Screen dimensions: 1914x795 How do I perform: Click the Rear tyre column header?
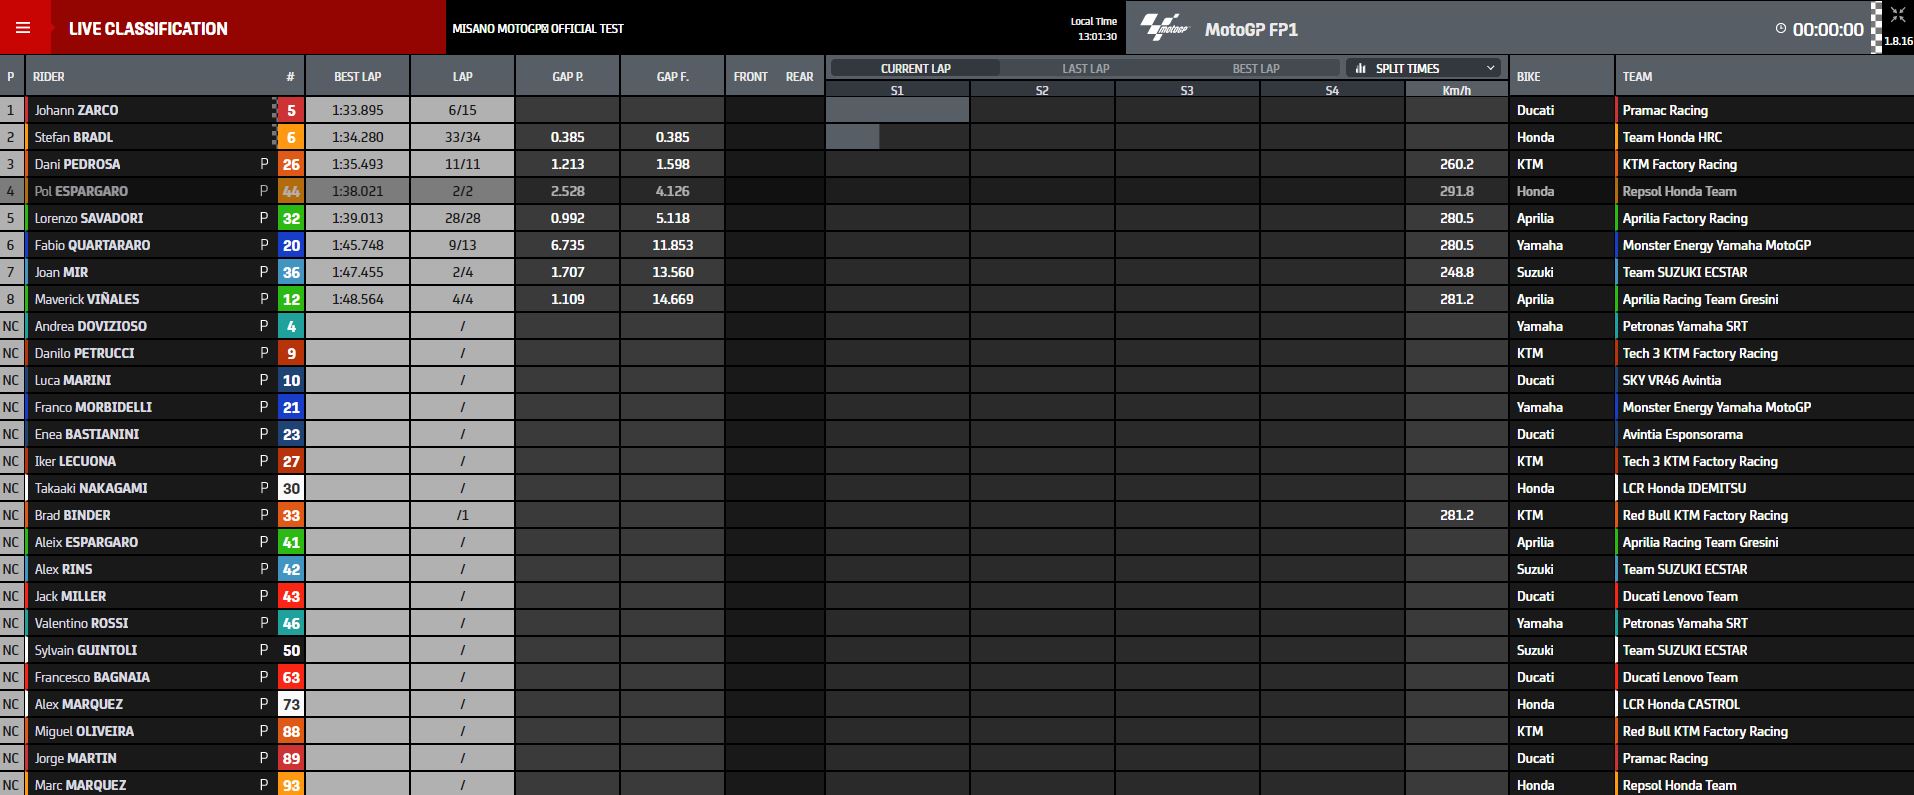(x=799, y=77)
